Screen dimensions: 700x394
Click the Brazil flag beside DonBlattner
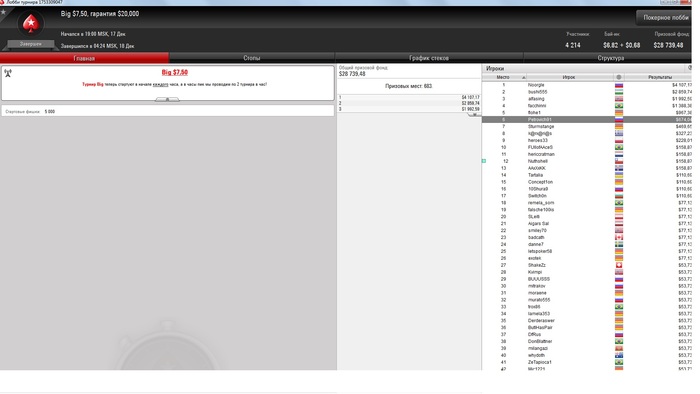click(x=619, y=341)
